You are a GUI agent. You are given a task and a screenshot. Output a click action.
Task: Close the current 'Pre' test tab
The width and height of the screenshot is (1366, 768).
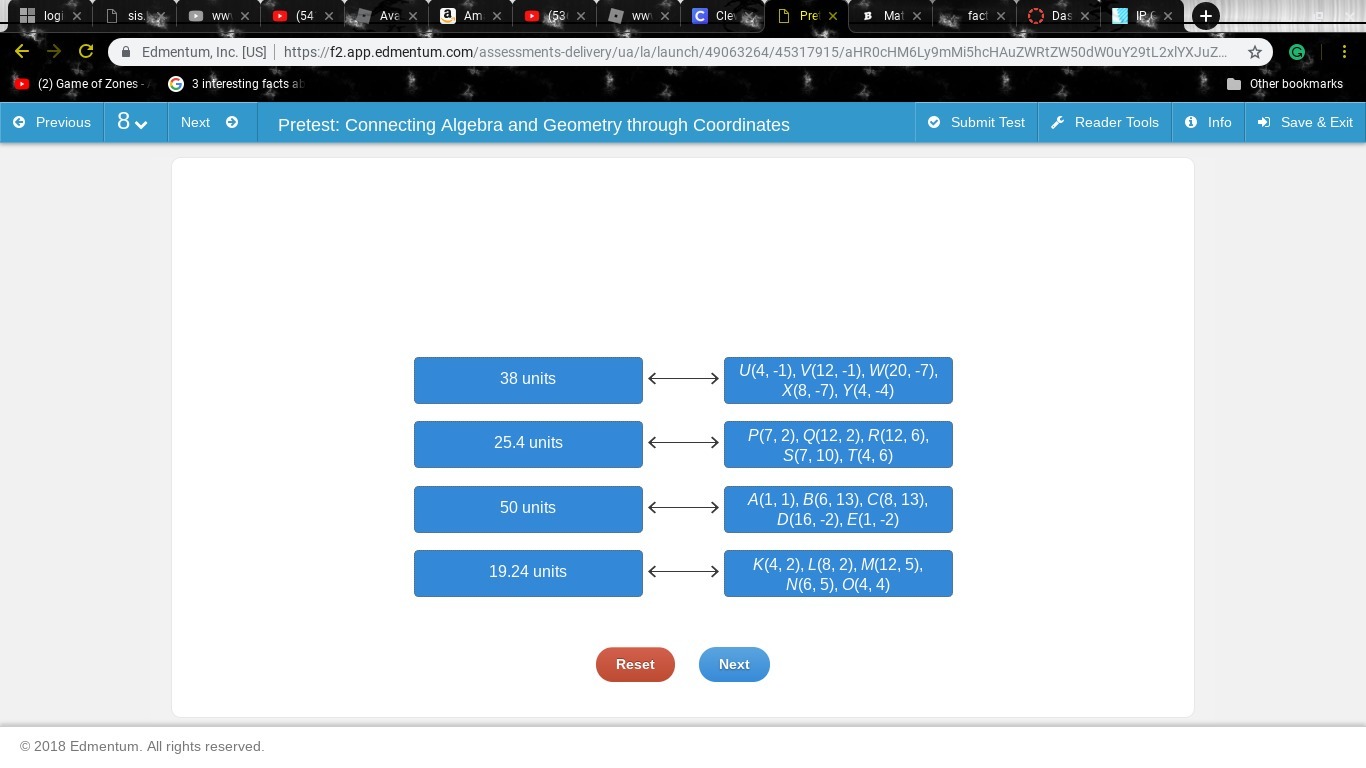tap(833, 16)
